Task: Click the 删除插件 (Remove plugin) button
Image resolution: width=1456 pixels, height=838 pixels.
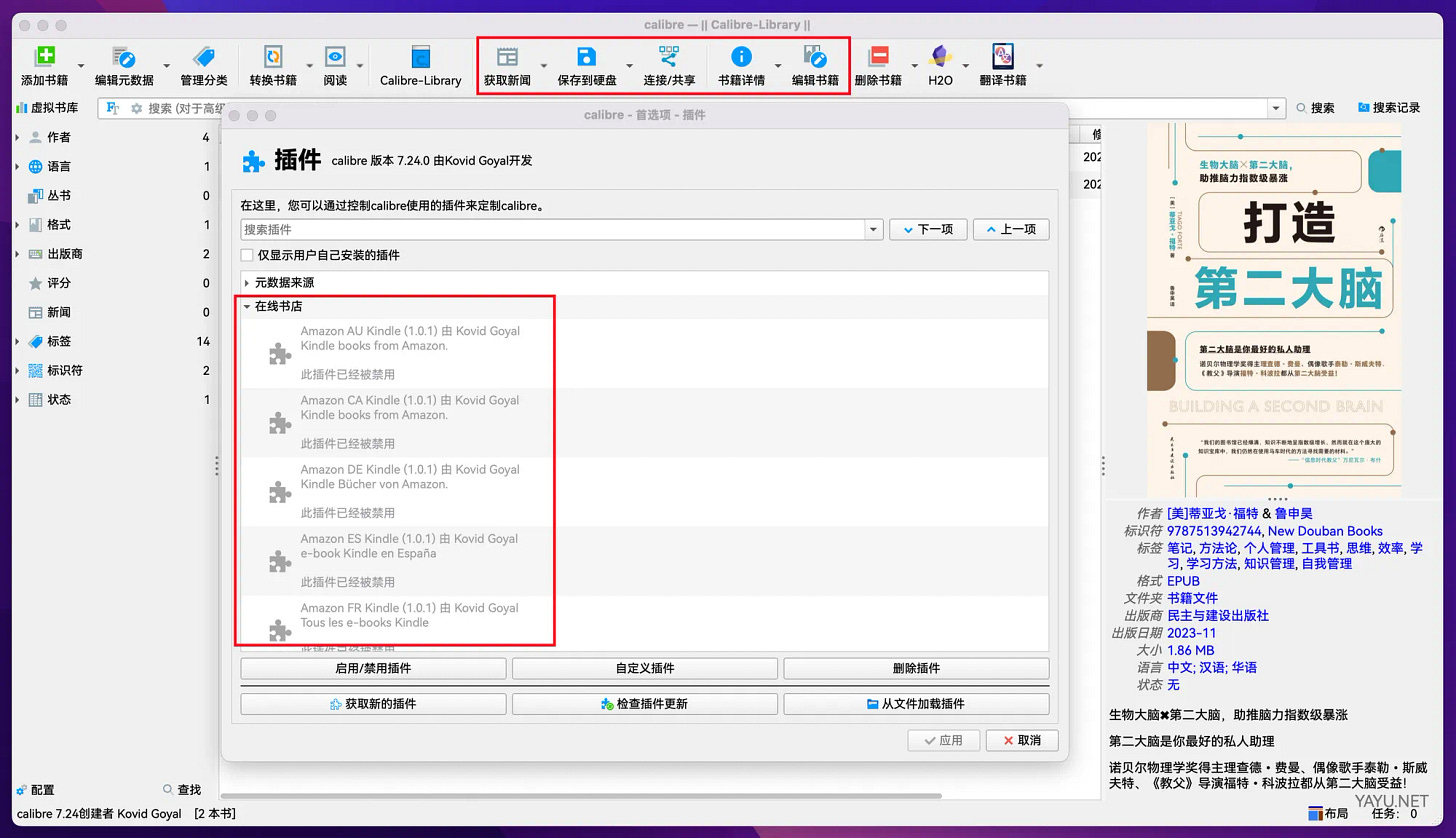Action: pos(916,668)
